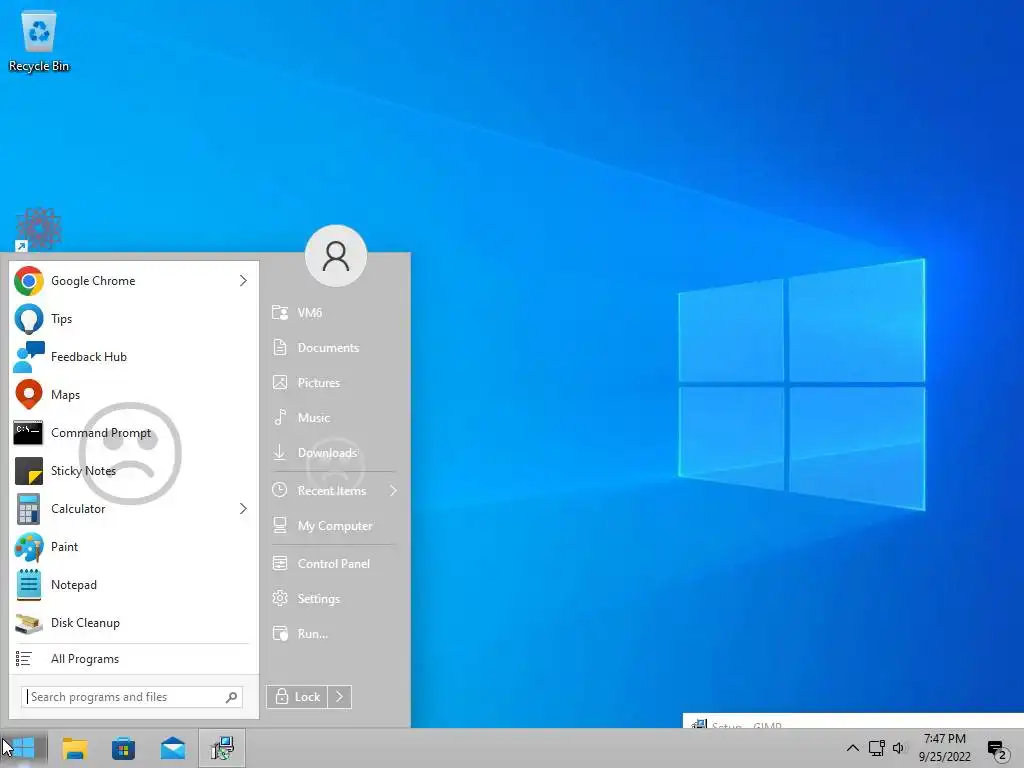This screenshot has width=1024, height=768.
Task: Open Microsoft Store from the taskbar
Action: click(123, 748)
